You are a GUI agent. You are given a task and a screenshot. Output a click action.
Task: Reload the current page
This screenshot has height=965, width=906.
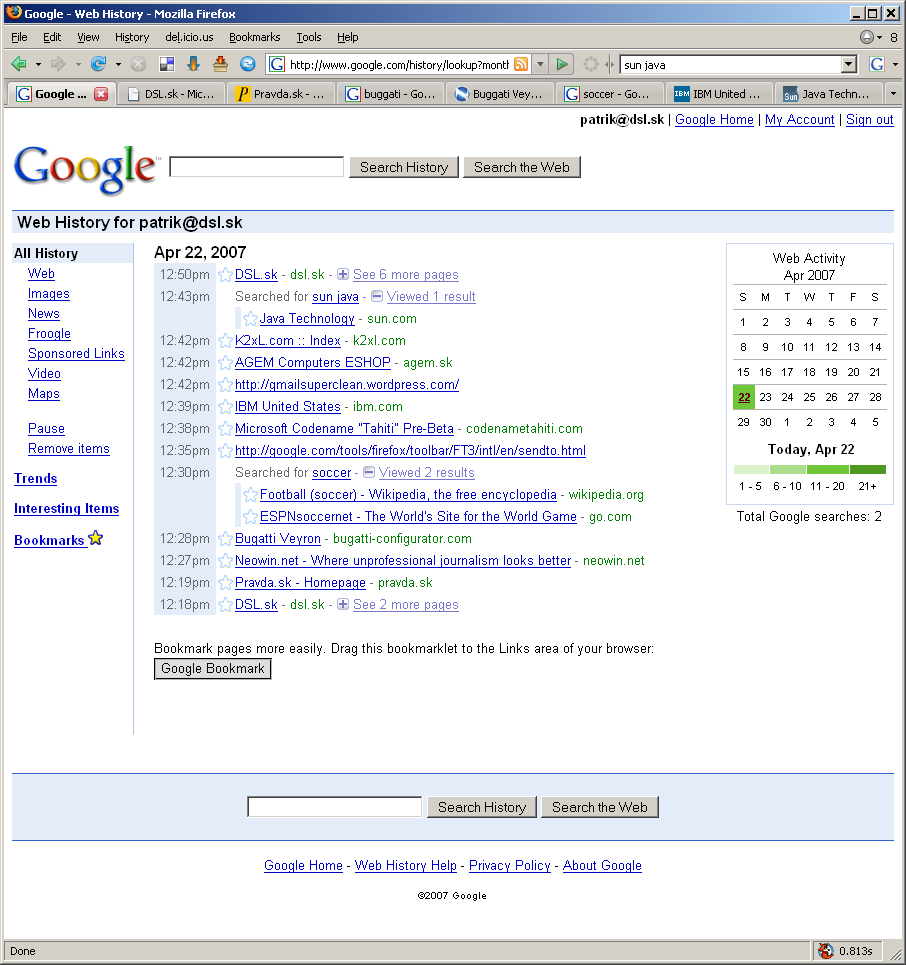coord(98,63)
